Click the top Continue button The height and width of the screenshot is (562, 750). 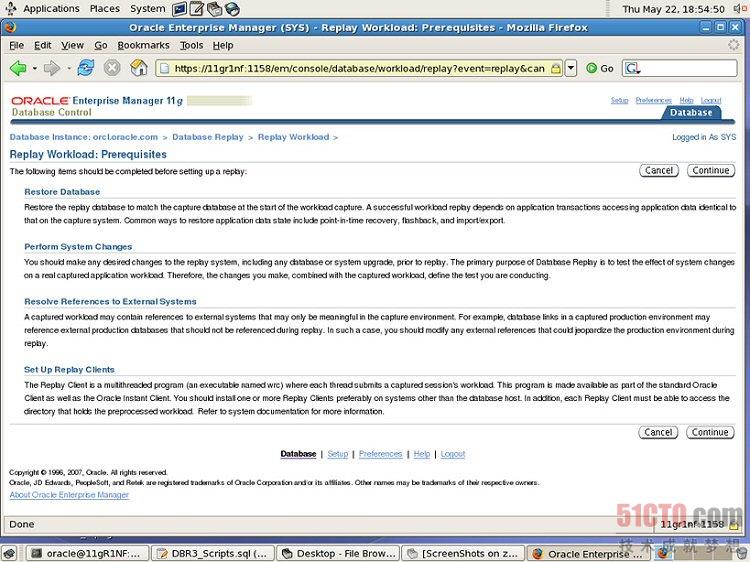click(711, 171)
